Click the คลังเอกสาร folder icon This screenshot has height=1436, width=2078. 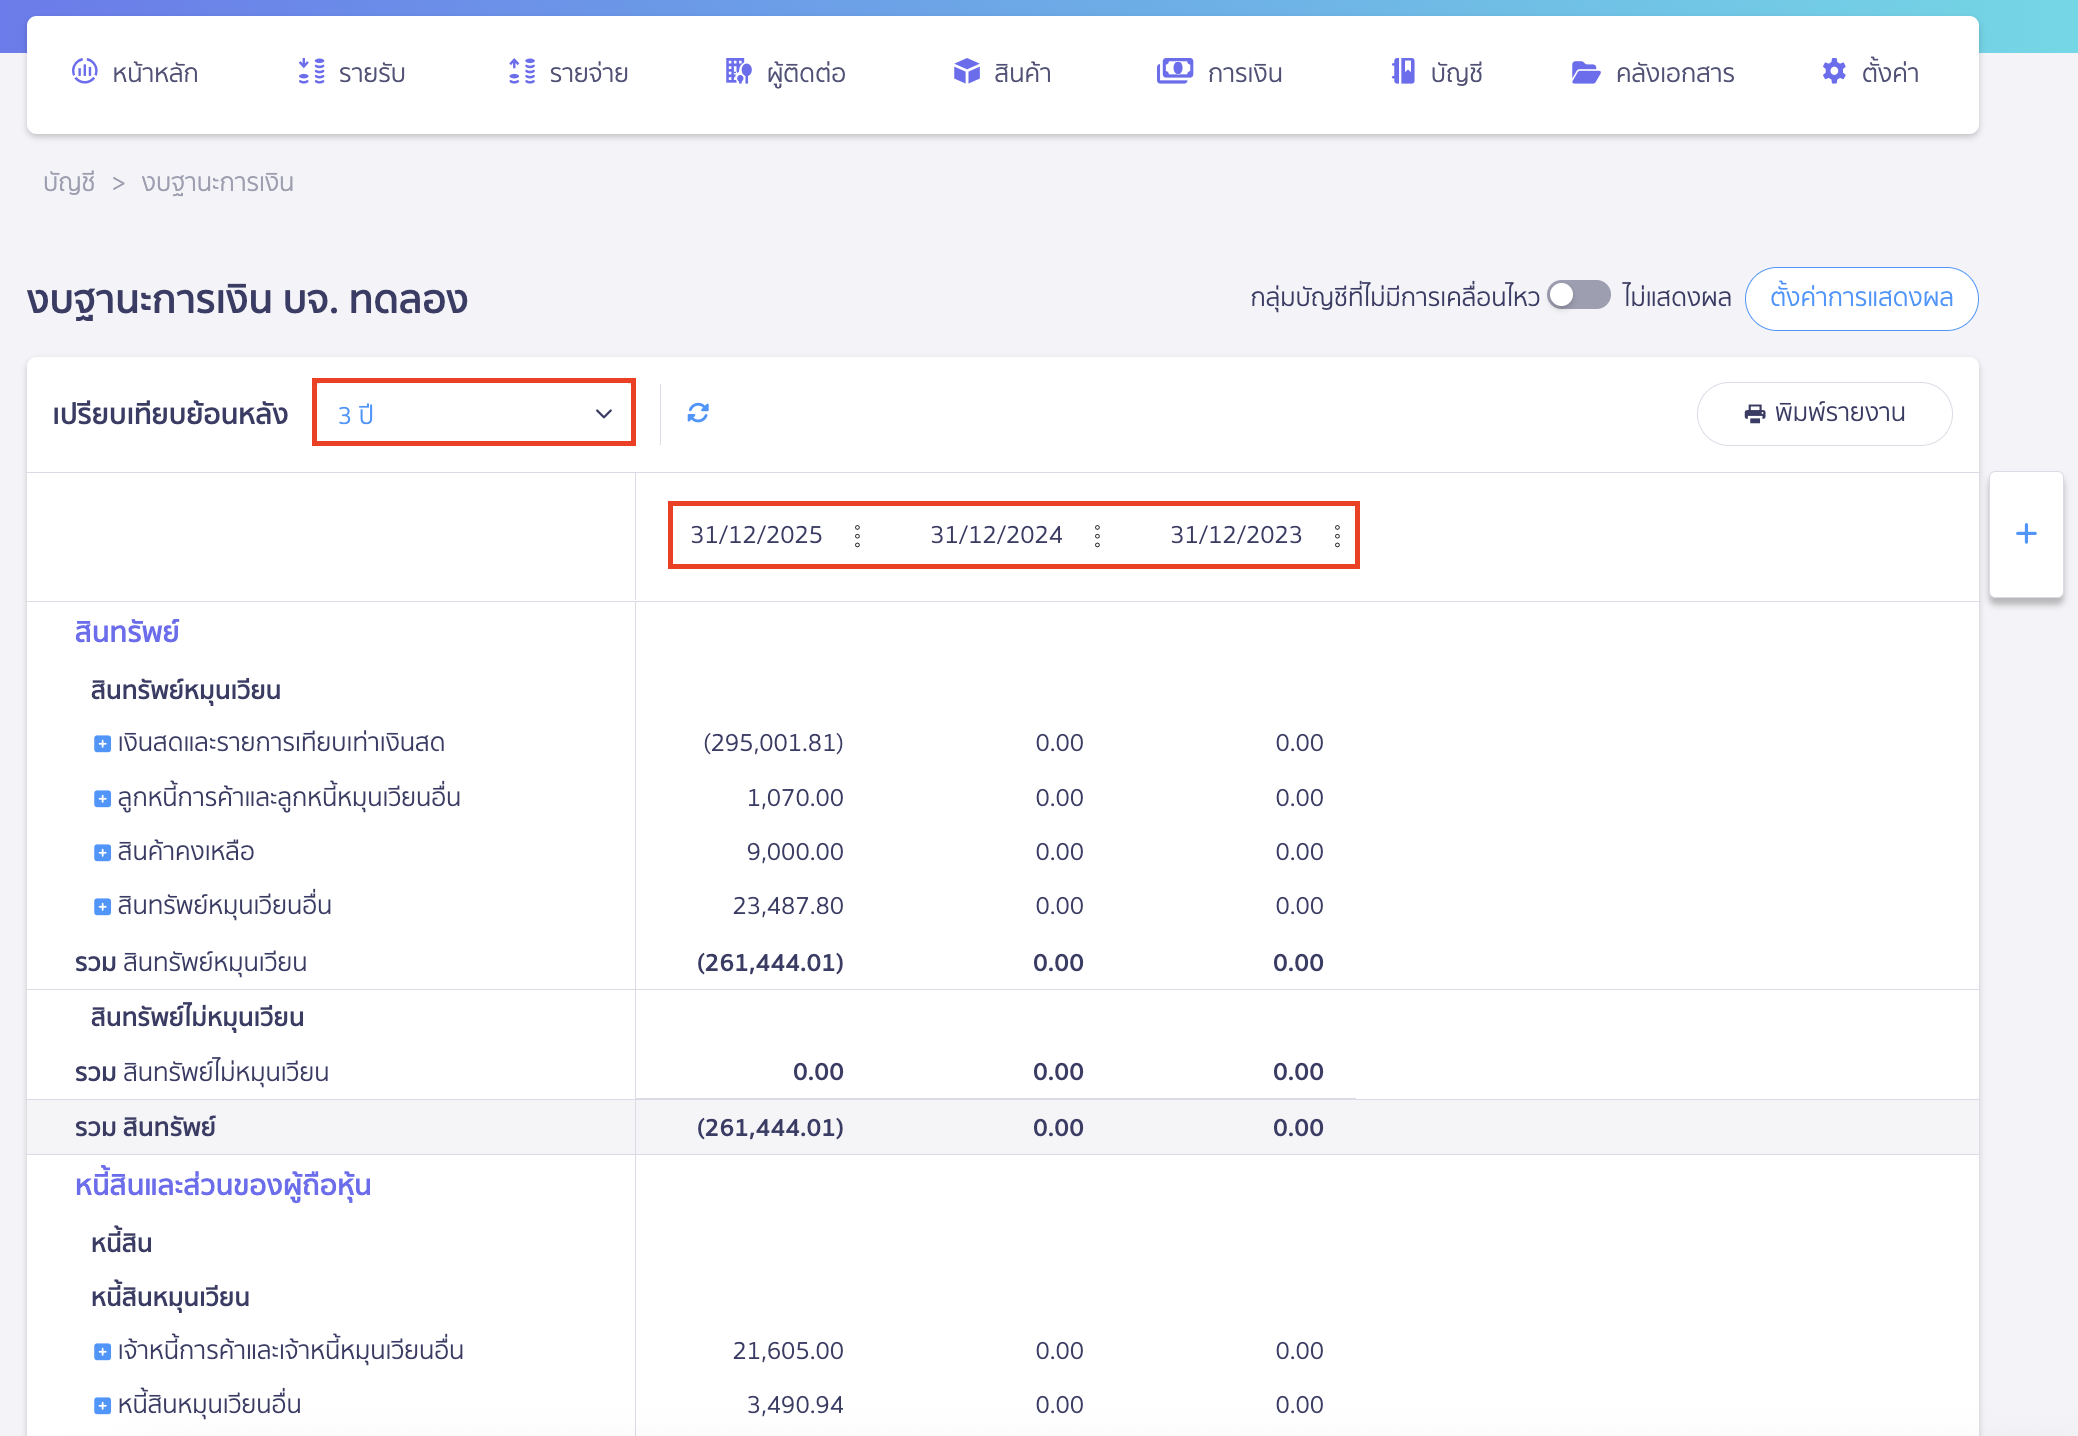[x=1585, y=72]
